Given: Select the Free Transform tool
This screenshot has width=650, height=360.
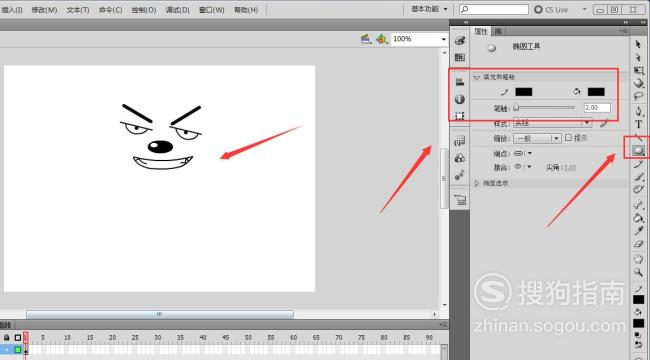Looking at the screenshot, I should point(638,71).
